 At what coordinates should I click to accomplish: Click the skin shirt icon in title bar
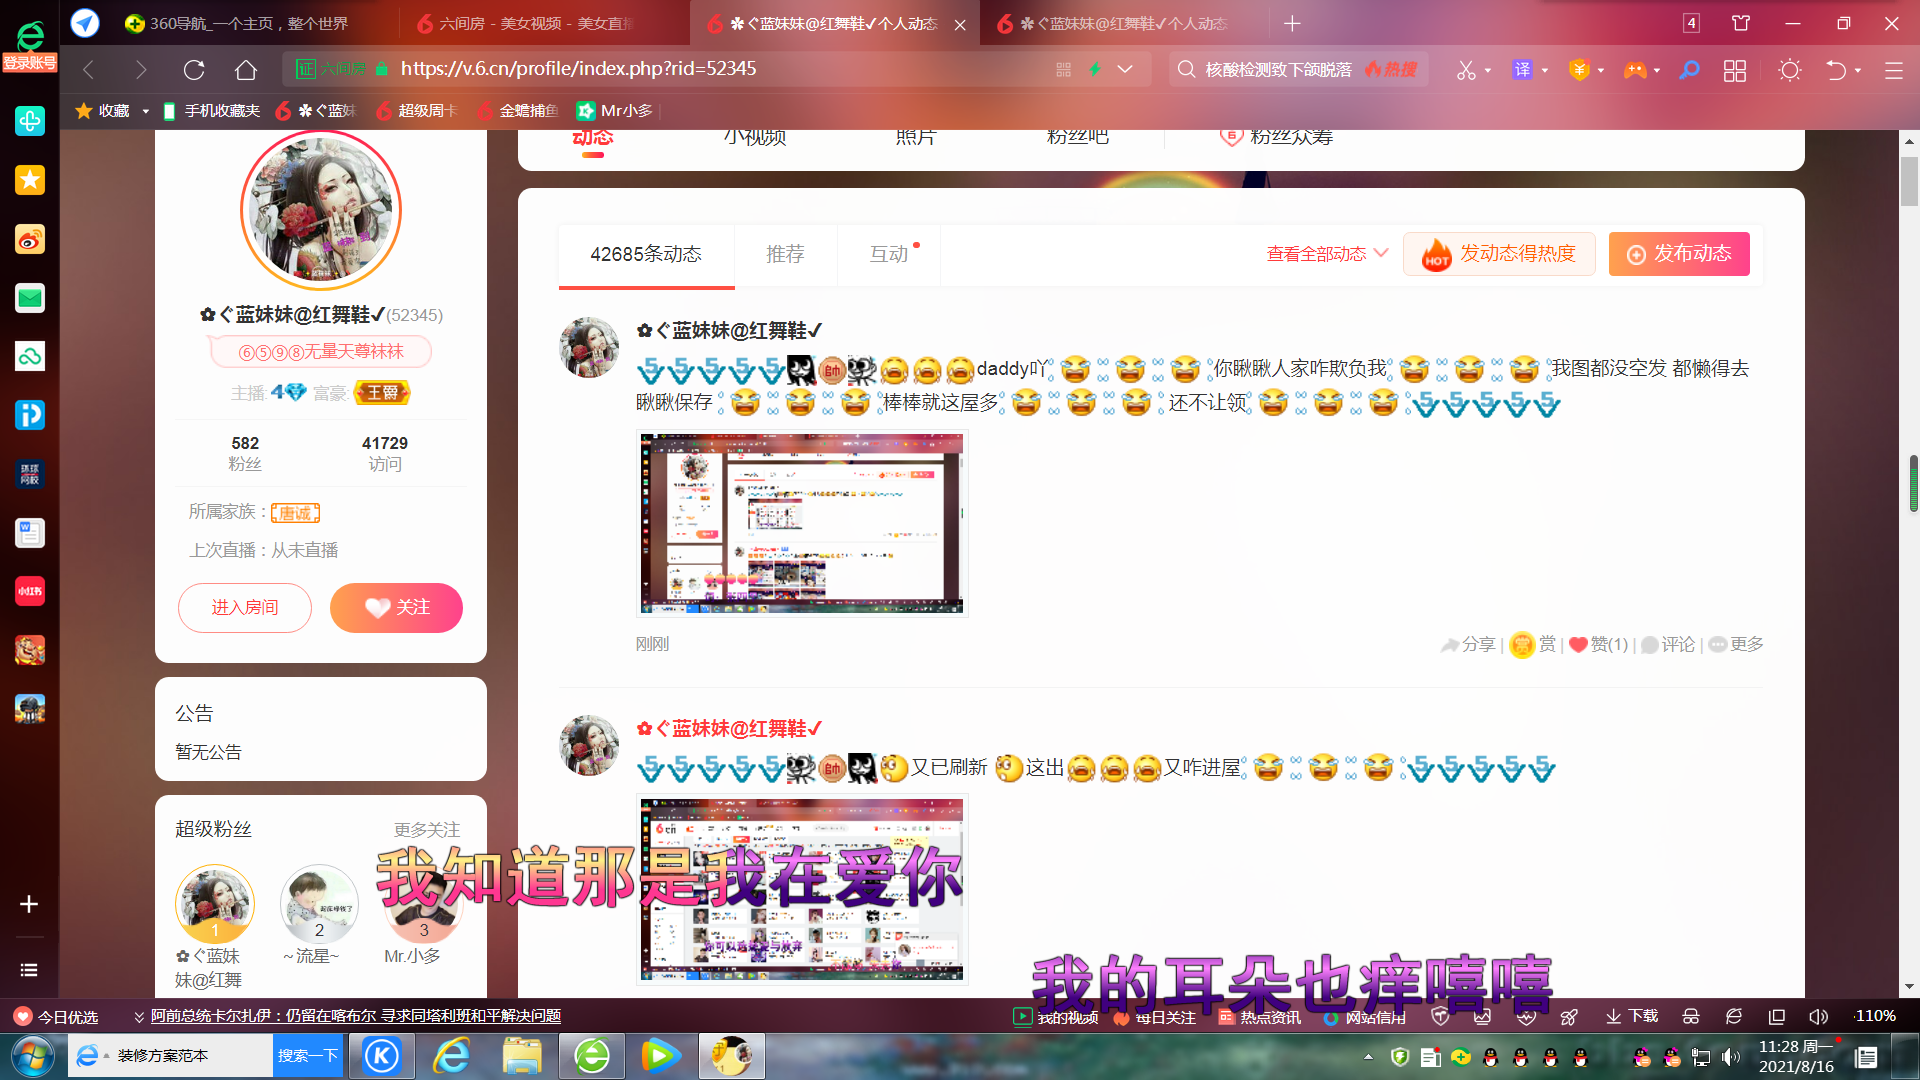1741,23
